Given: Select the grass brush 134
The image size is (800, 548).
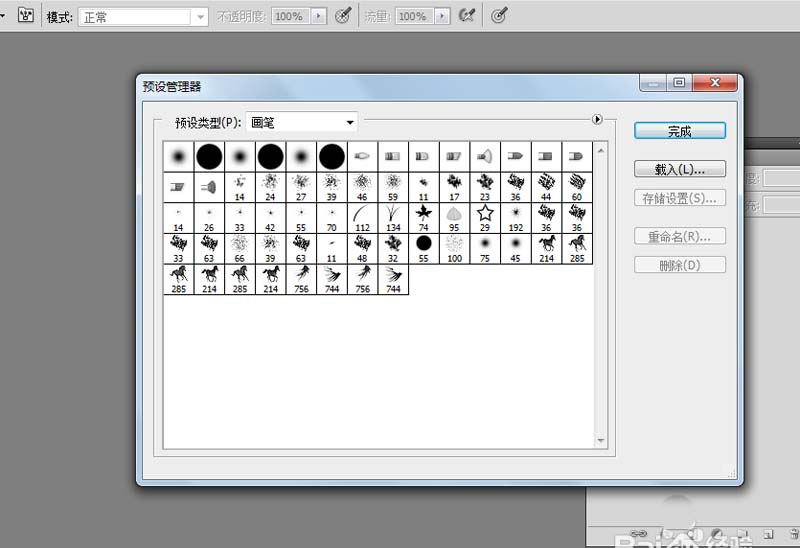Looking at the screenshot, I should pos(393,217).
